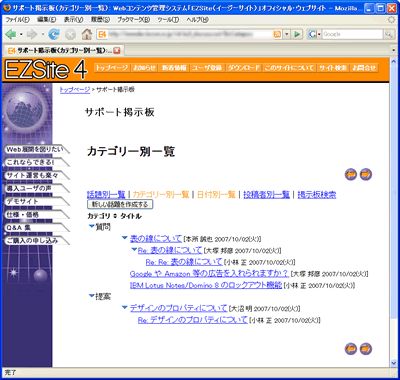Viewport: 400px width, 380px height.
Task: Click the upper next-page purple arrow icon
Action: click(366, 174)
